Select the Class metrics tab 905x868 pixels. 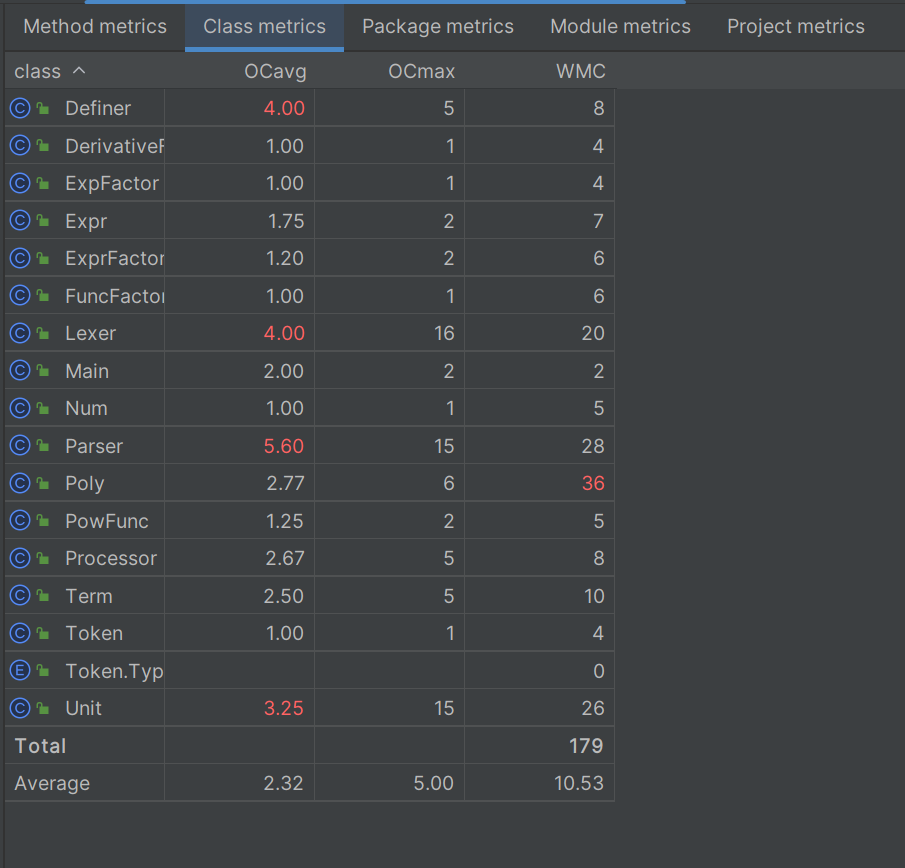(x=264, y=27)
